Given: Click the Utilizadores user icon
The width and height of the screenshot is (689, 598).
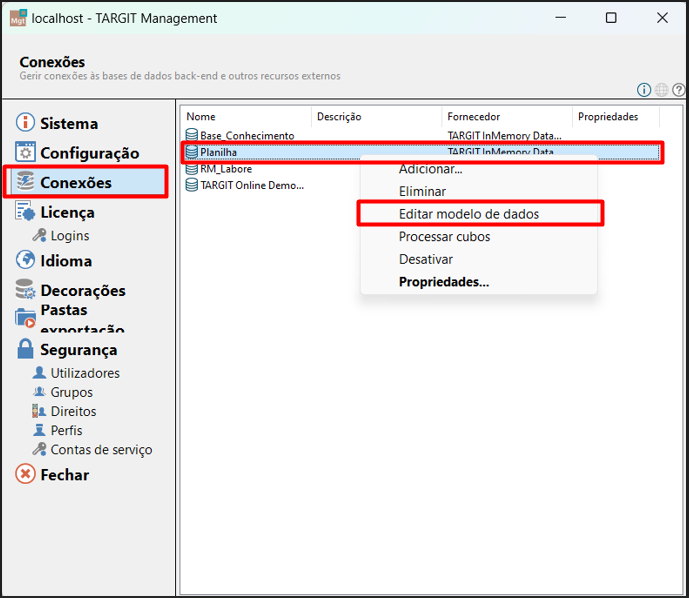Looking at the screenshot, I should click(x=40, y=373).
